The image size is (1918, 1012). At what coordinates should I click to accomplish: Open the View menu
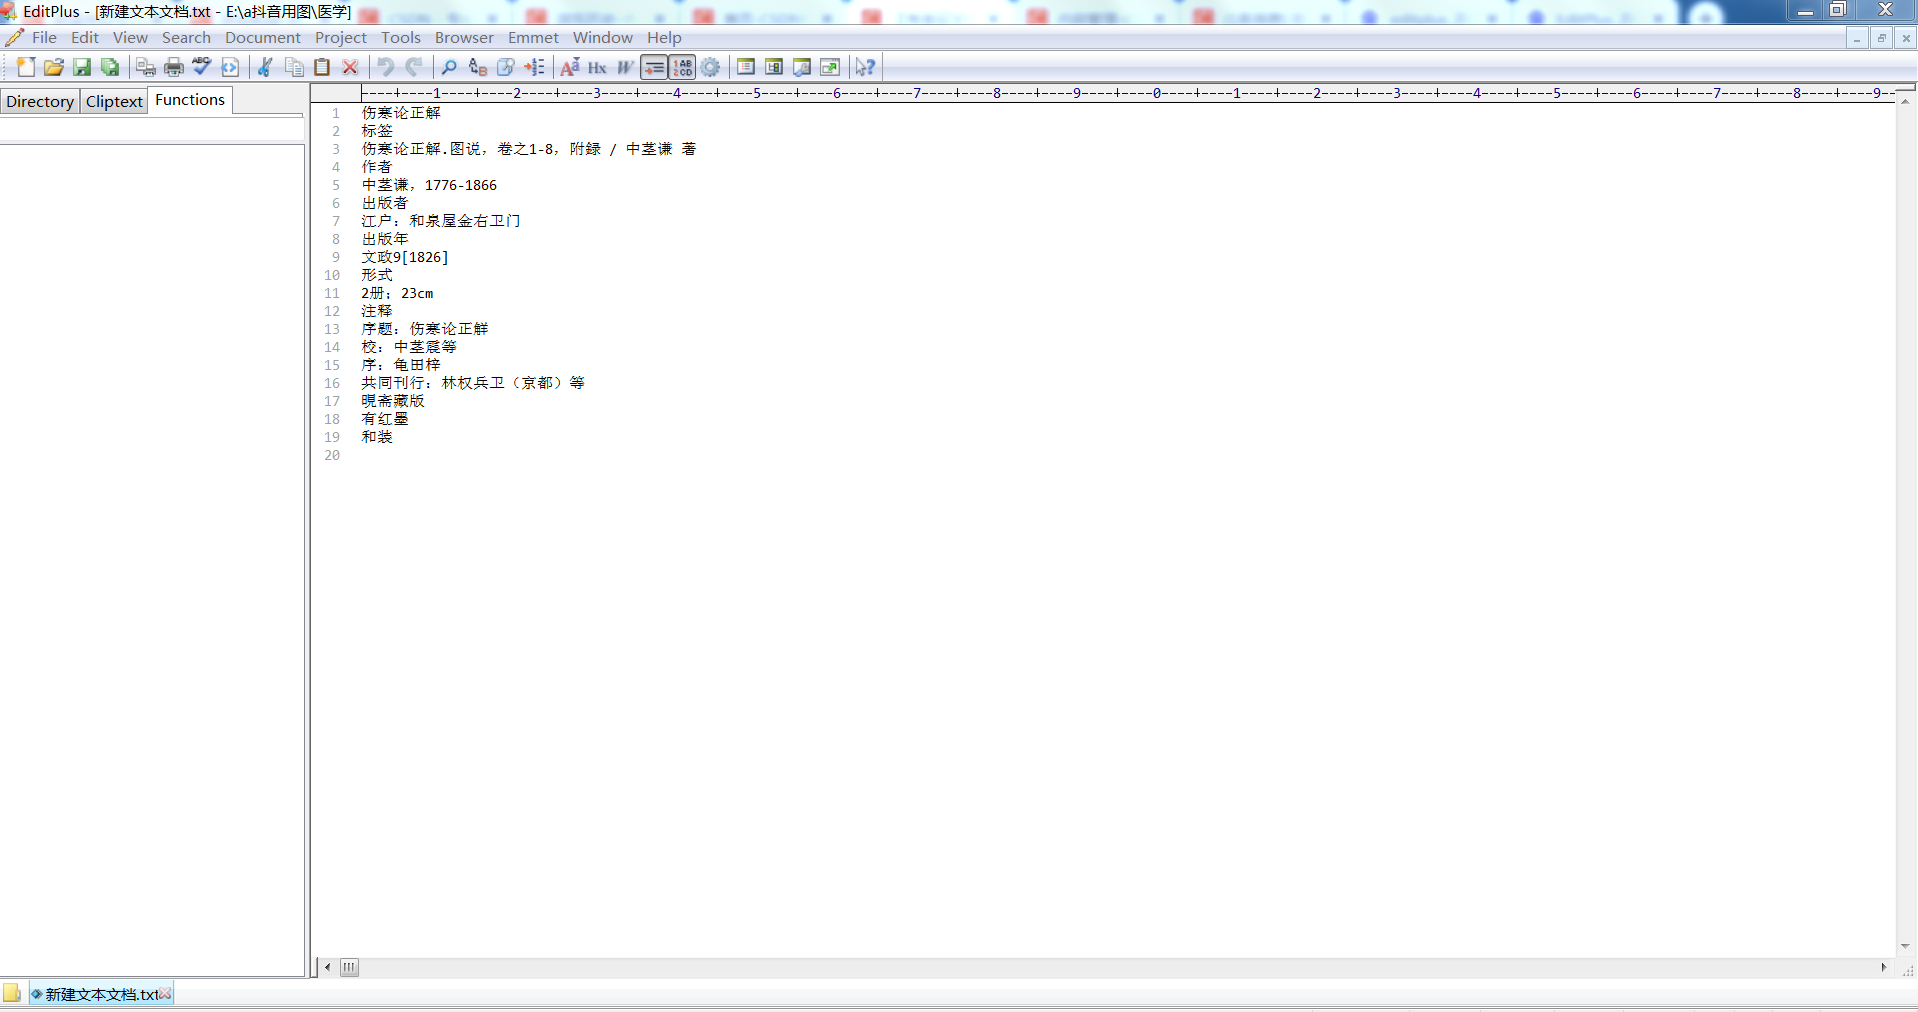[x=130, y=37]
